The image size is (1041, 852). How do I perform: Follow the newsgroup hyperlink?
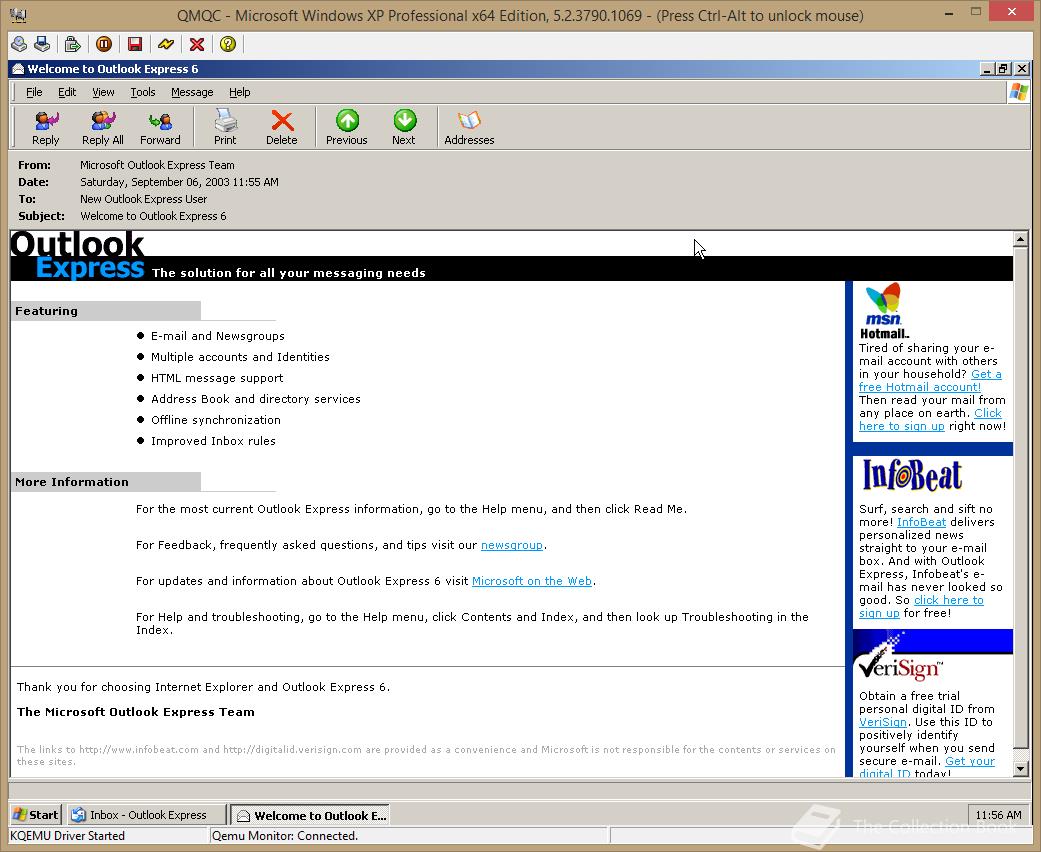pyautogui.click(x=512, y=545)
